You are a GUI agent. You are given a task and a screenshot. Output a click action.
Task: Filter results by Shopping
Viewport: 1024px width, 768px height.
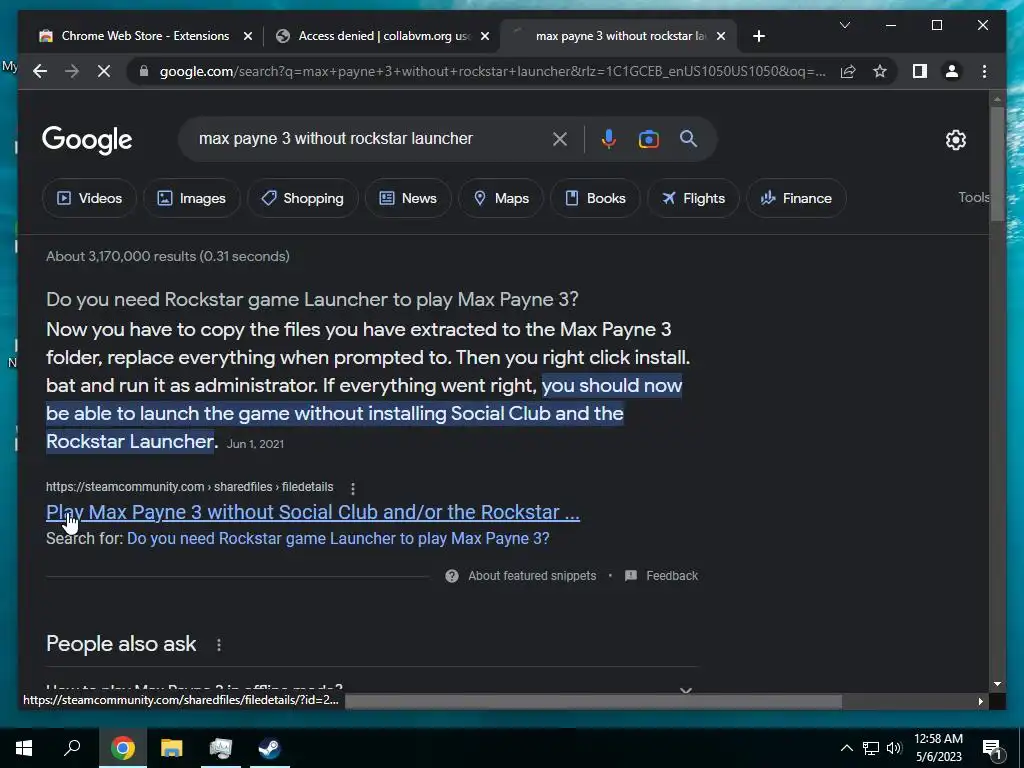coord(302,198)
